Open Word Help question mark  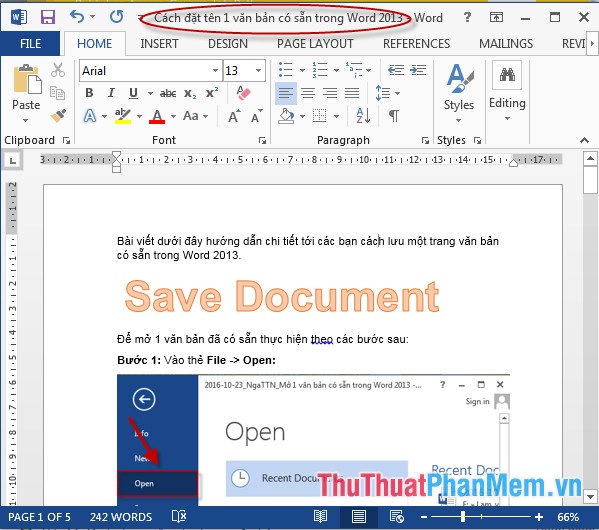(x=467, y=17)
